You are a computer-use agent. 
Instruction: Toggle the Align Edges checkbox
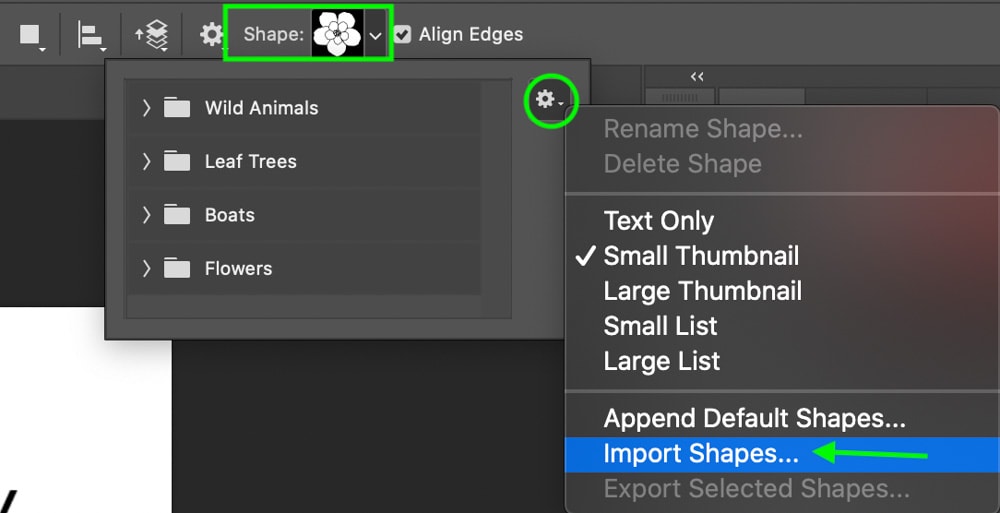pos(402,34)
